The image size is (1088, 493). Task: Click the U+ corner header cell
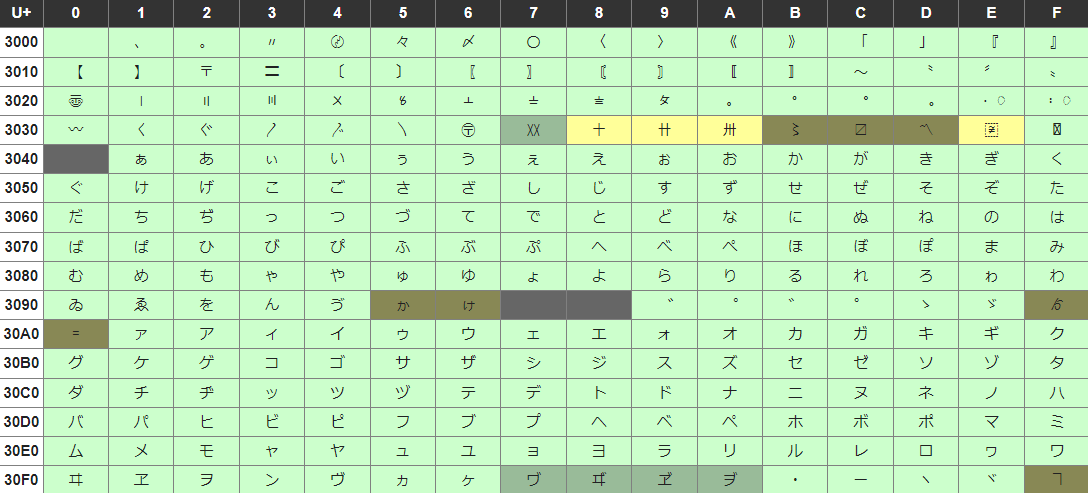(22, 14)
